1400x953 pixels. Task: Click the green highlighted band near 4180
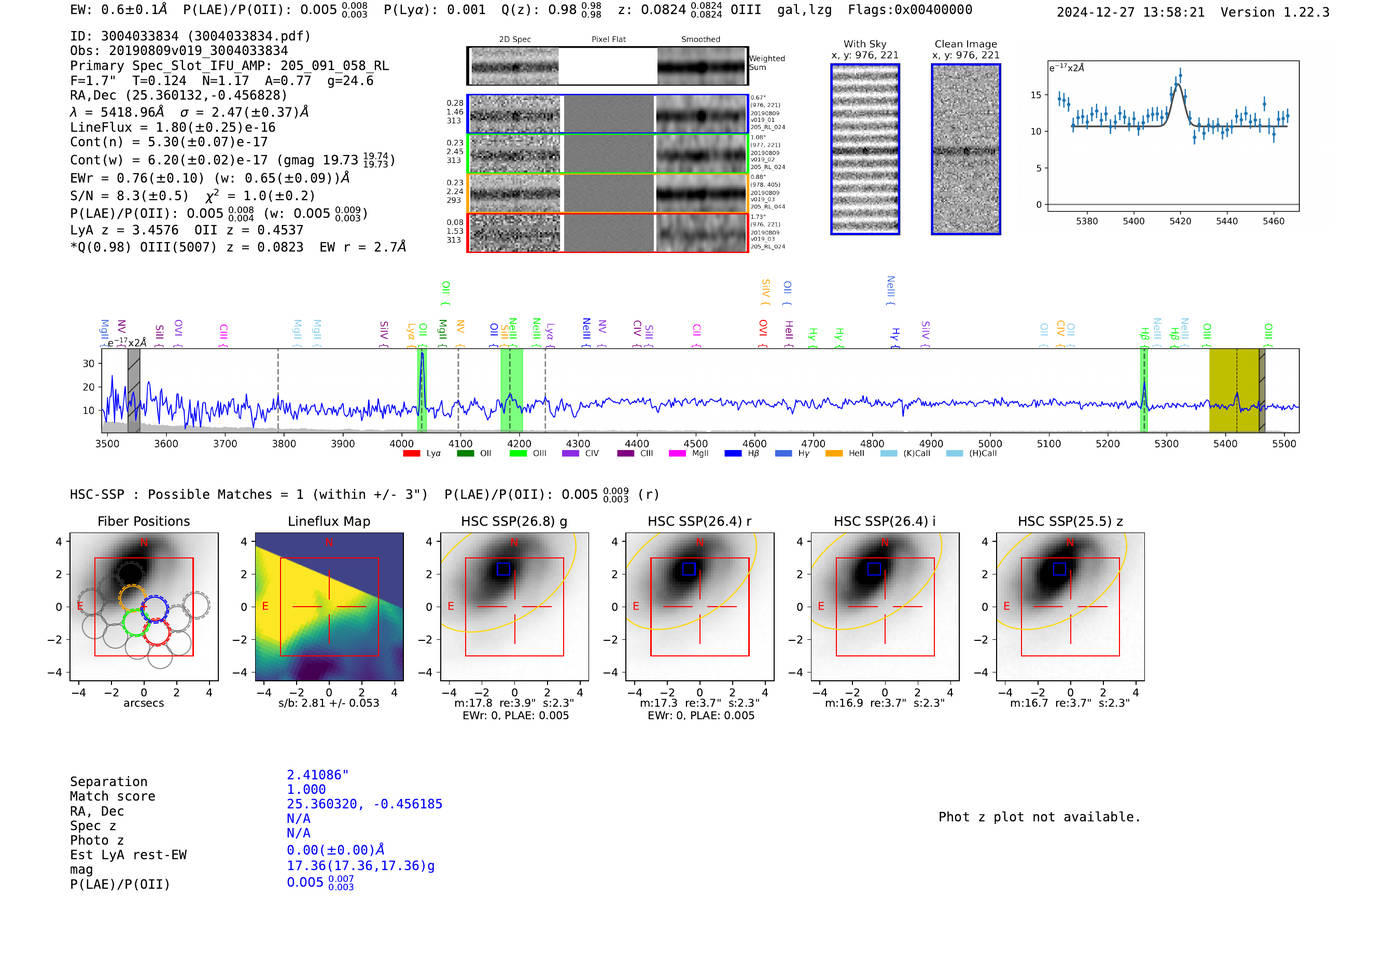(511, 390)
